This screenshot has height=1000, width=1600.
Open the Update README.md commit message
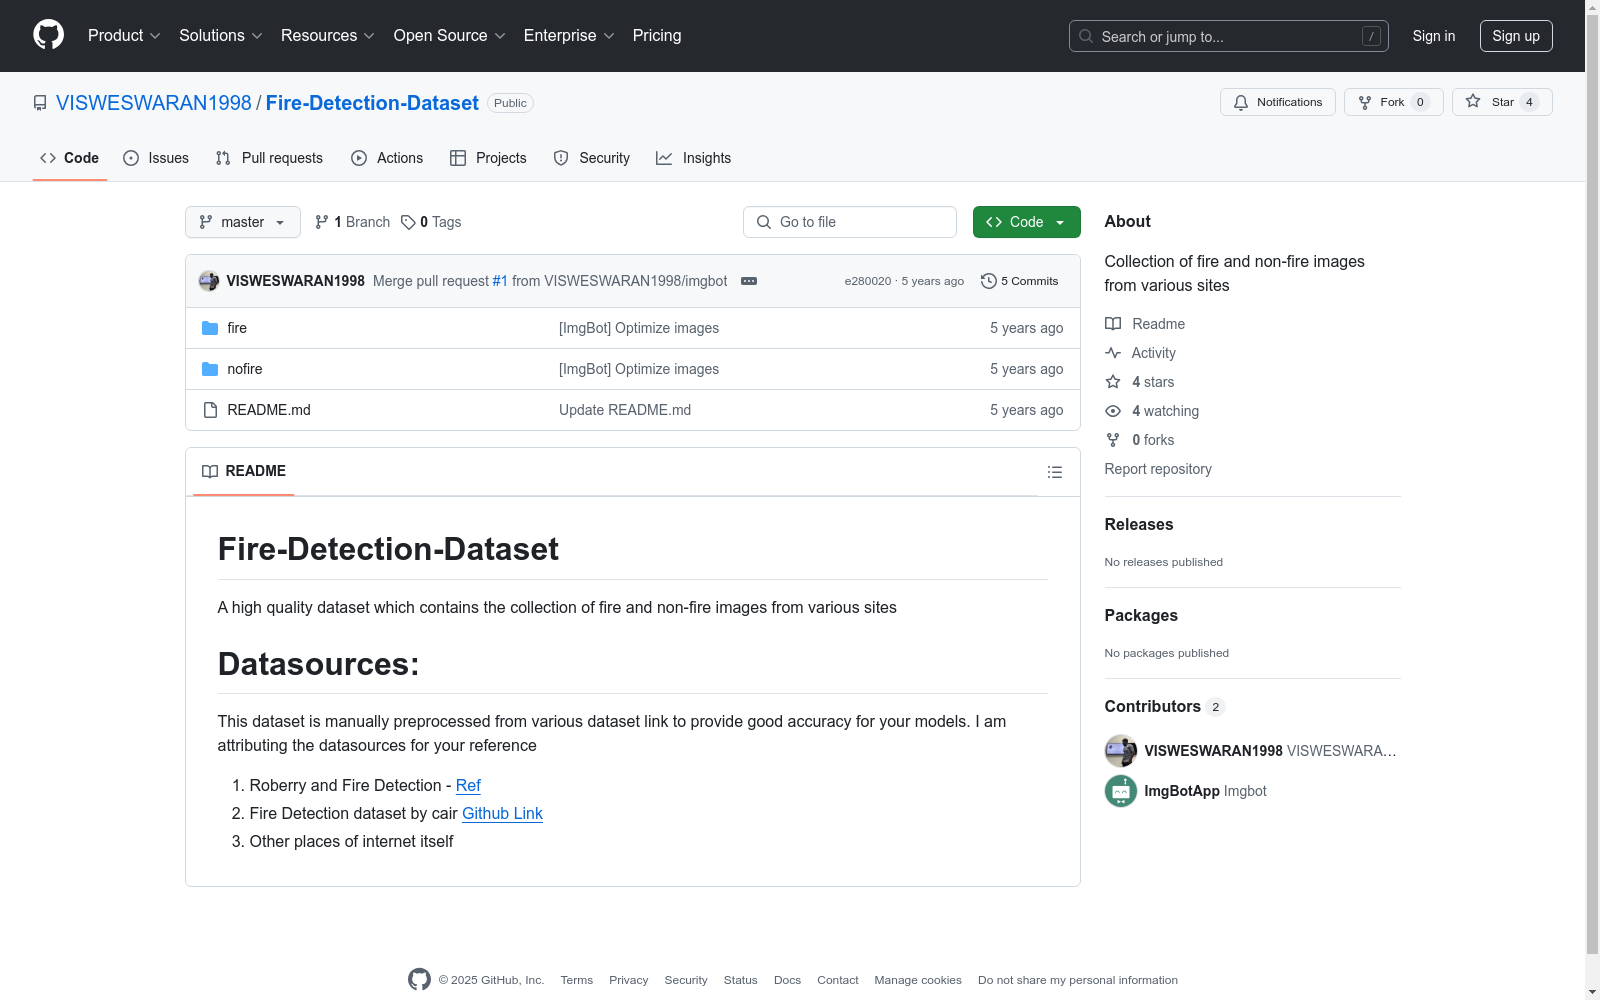625,410
